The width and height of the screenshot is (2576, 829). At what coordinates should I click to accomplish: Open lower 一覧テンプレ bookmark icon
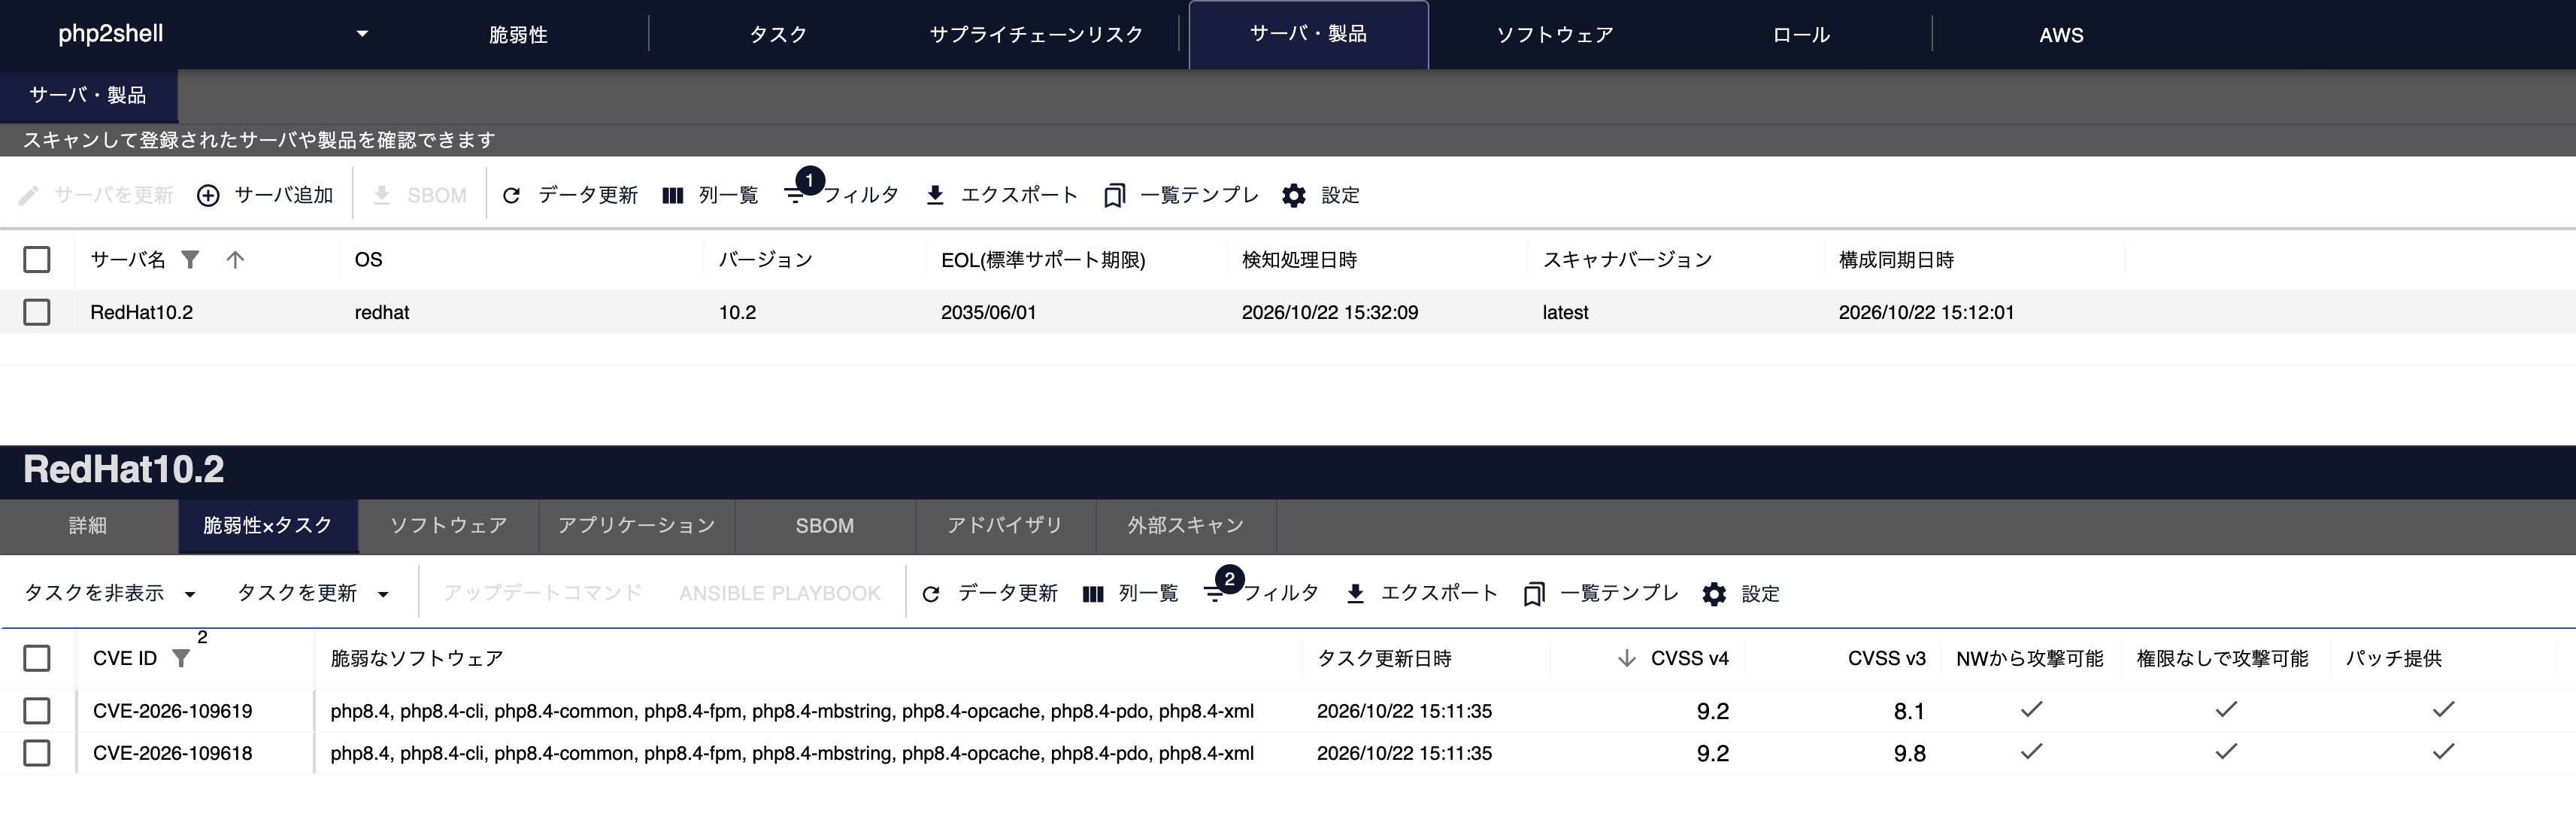1534,594
